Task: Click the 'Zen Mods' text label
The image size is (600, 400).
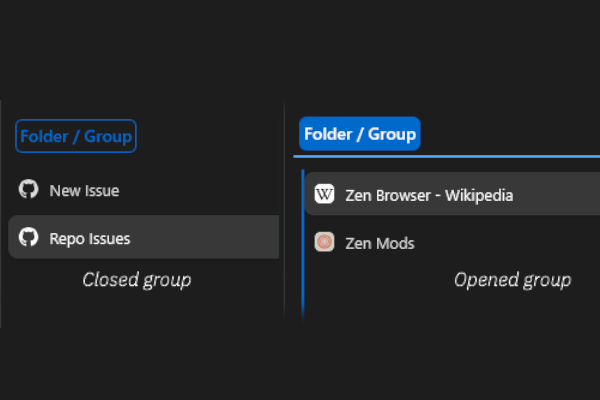Action: coord(380,243)
